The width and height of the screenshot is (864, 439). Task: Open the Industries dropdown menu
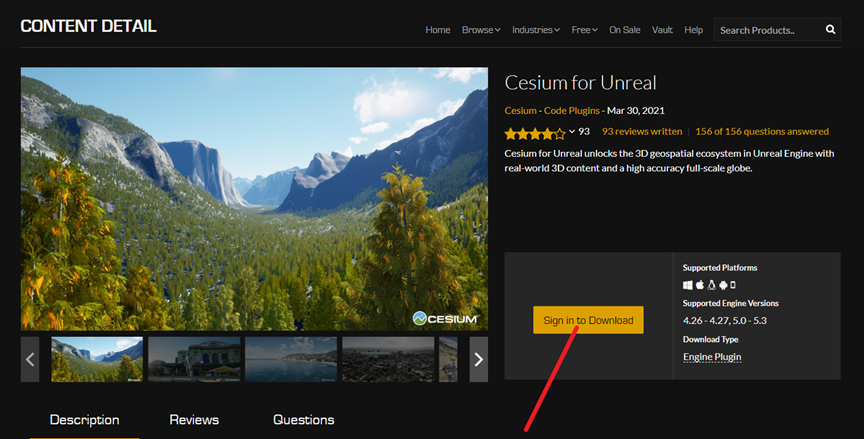[536, 30]
